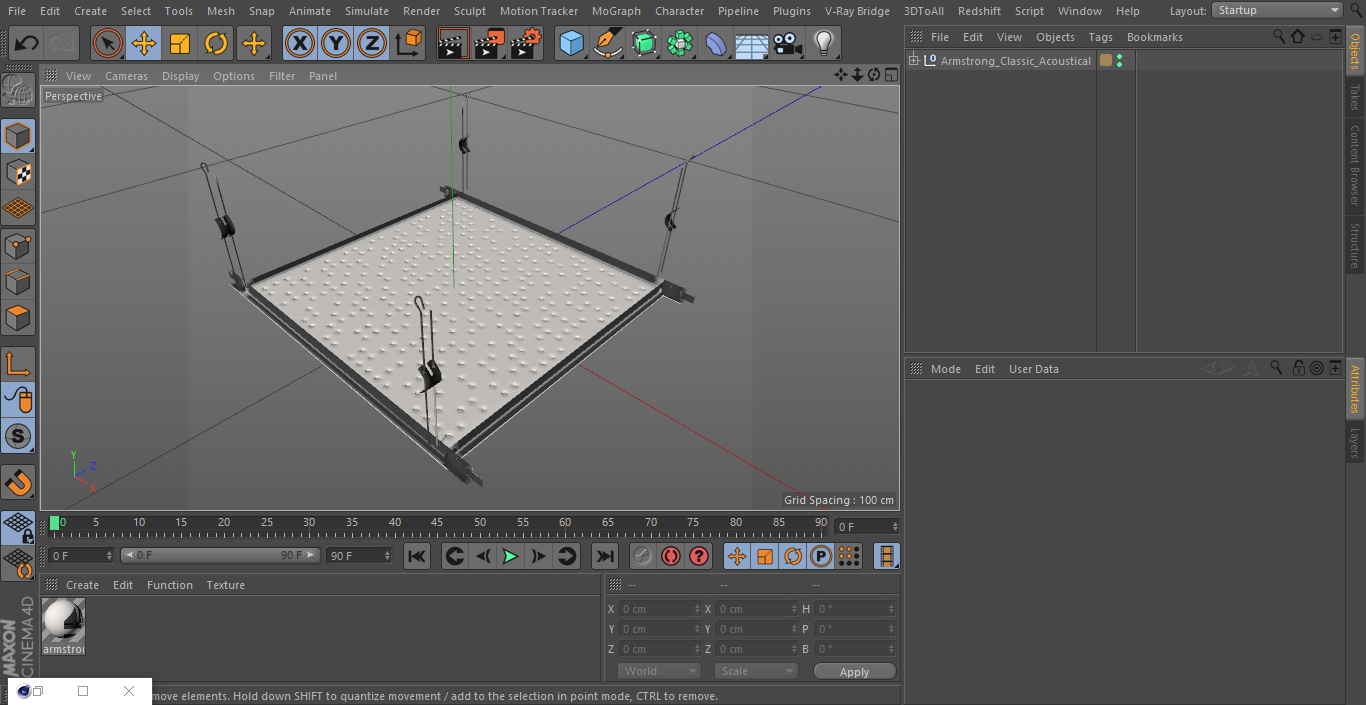
Task: Select Armstrong_Classic_Acoustical object name
Action: (x=1015, y=61)
